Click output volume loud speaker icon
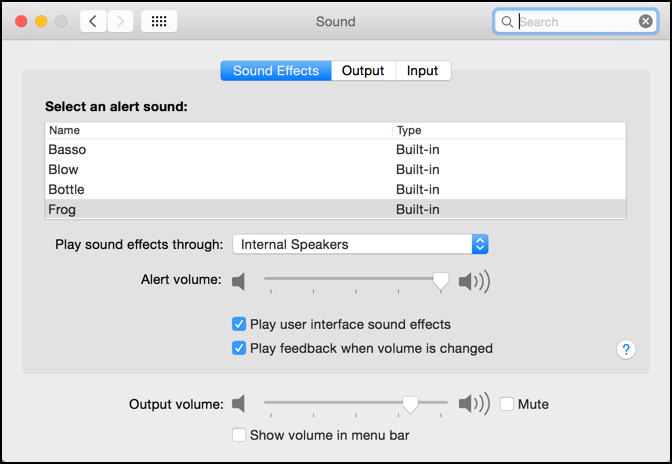Screen dimensions: 672x464 point(474,404)
